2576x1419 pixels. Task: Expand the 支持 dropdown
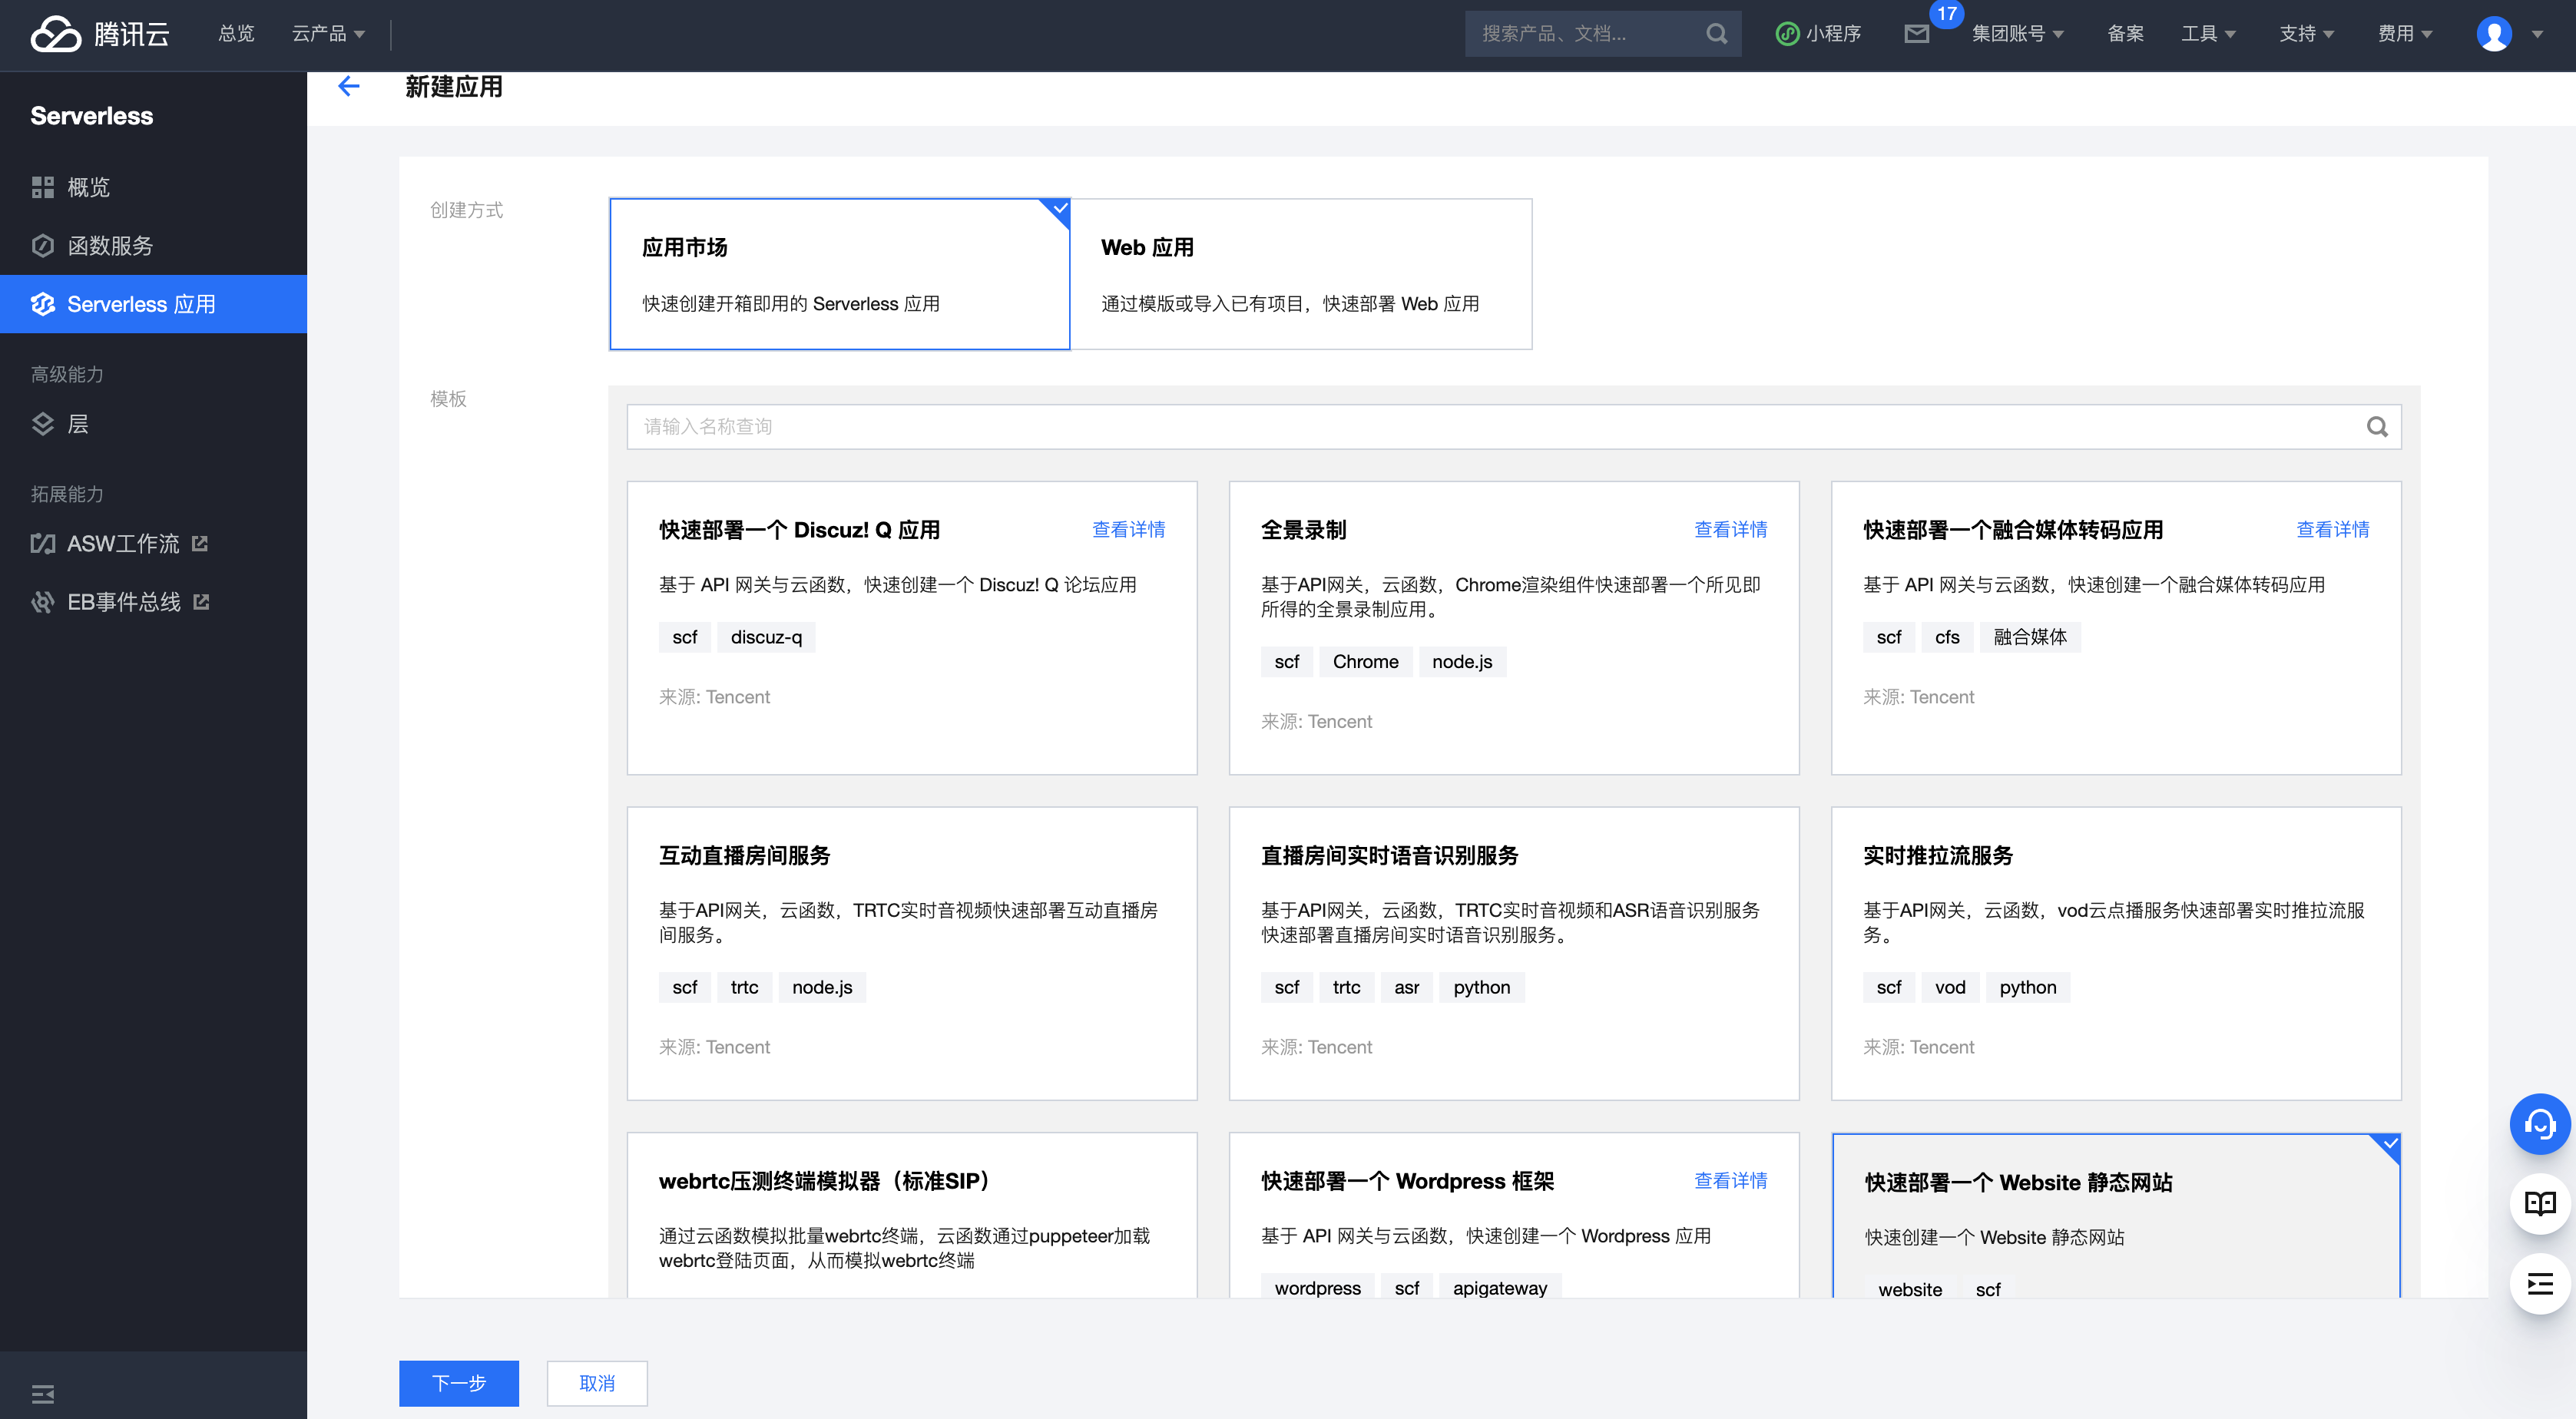[x=2306, y=34]
